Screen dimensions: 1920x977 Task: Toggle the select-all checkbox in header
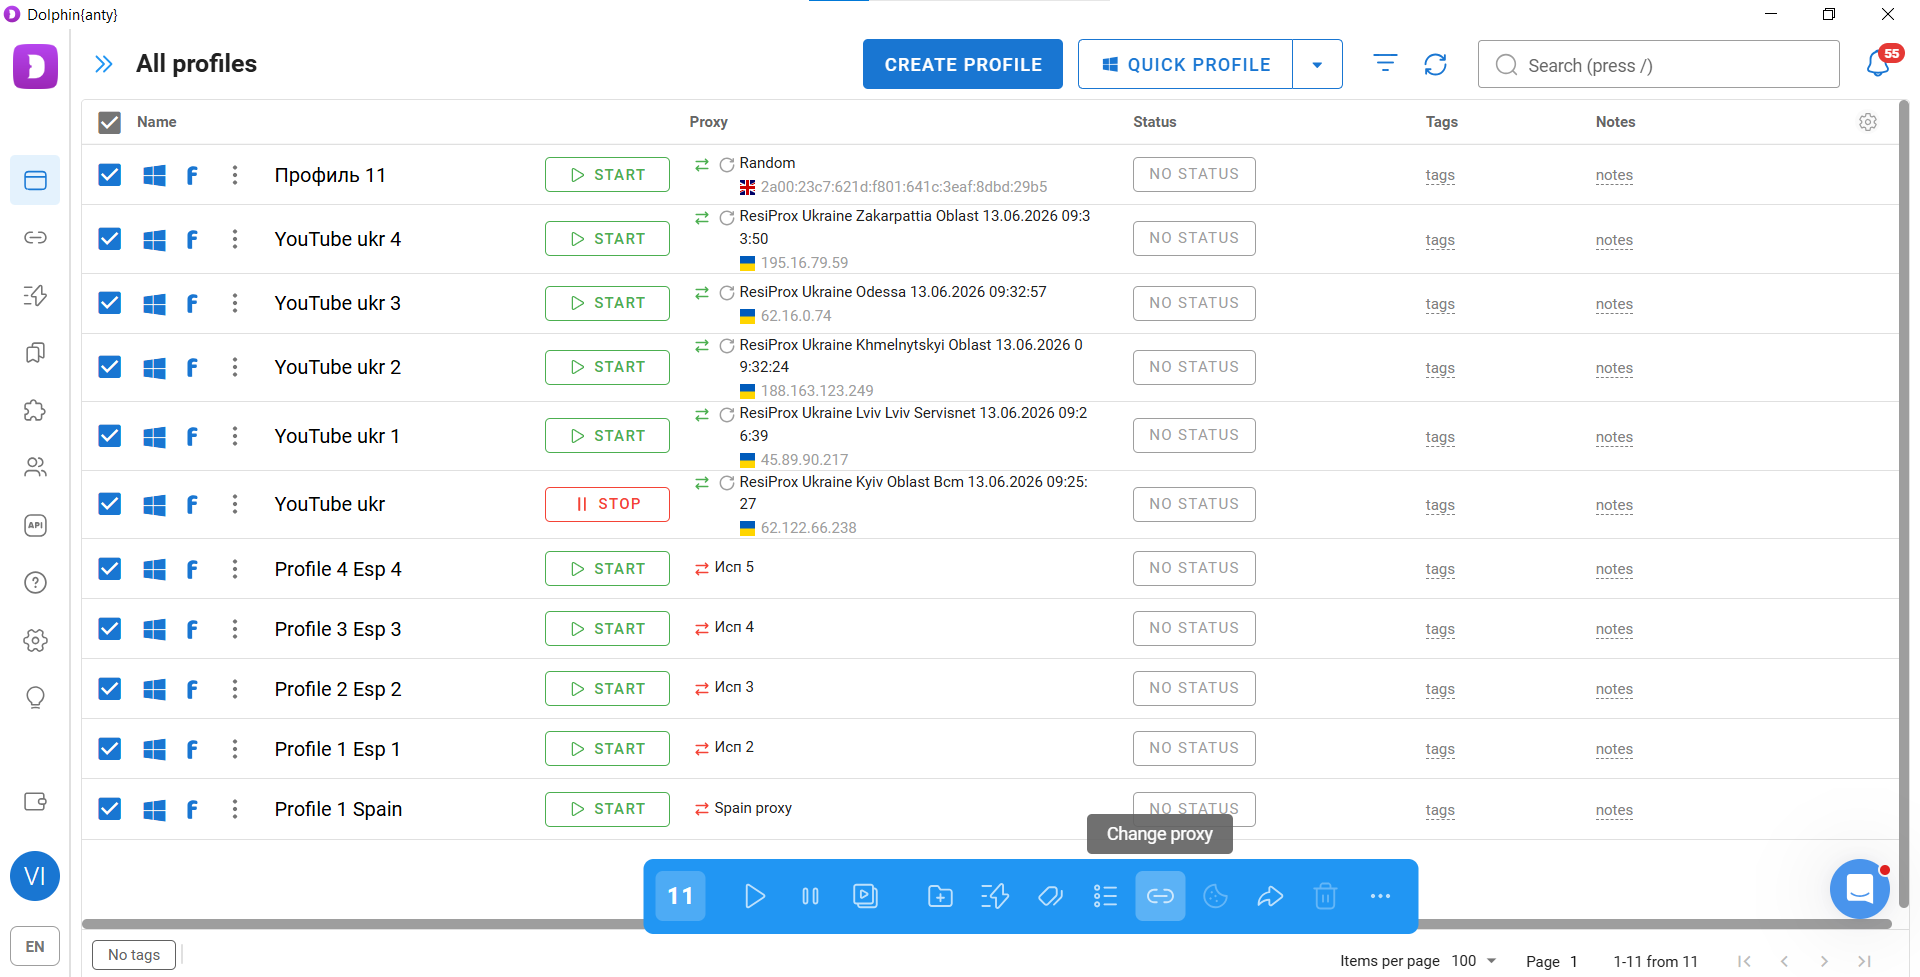click(110, 122)
